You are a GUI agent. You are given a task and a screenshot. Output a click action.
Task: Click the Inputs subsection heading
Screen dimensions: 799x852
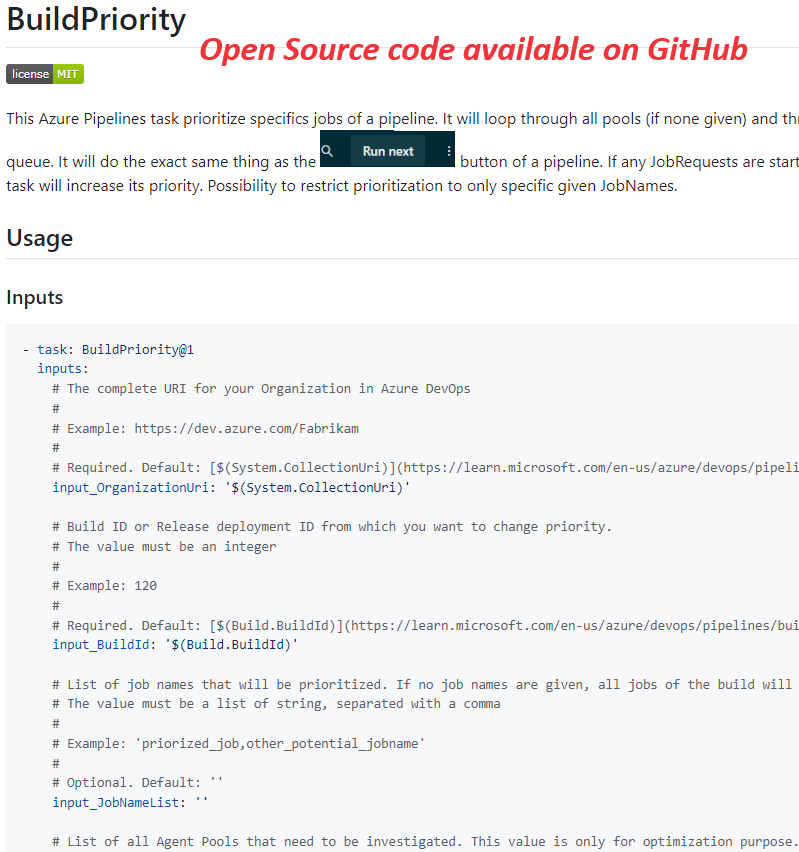point(35,297)
